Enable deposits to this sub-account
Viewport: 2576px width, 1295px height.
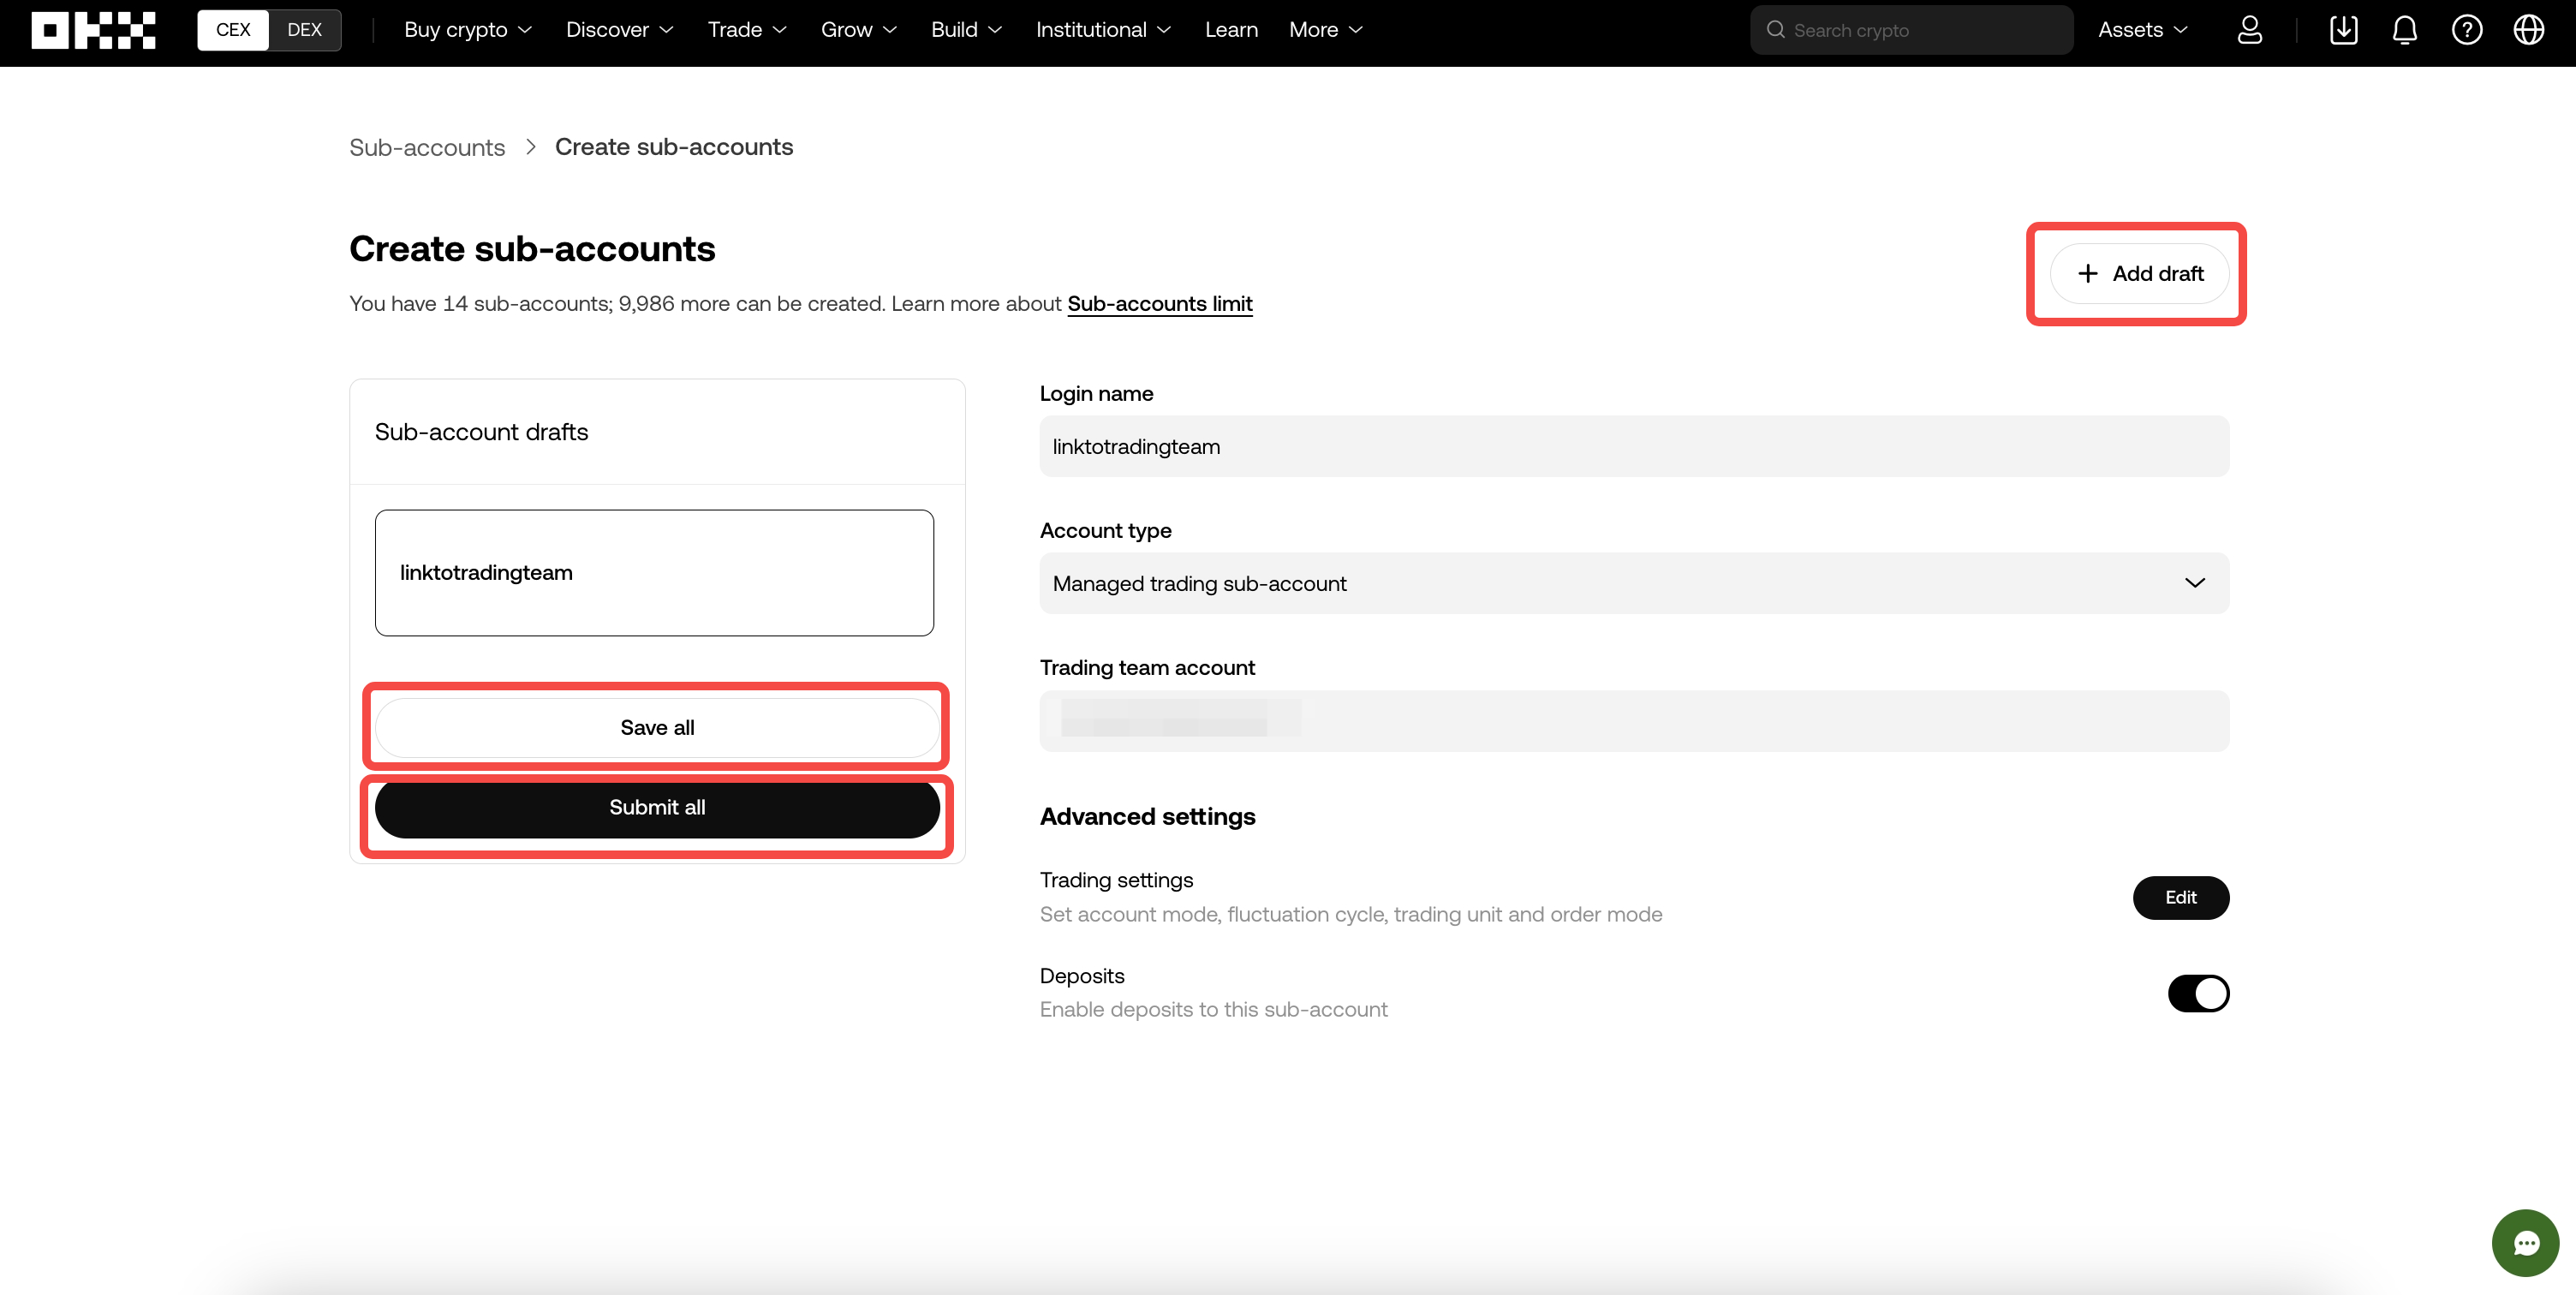[x=2198, y=993]
